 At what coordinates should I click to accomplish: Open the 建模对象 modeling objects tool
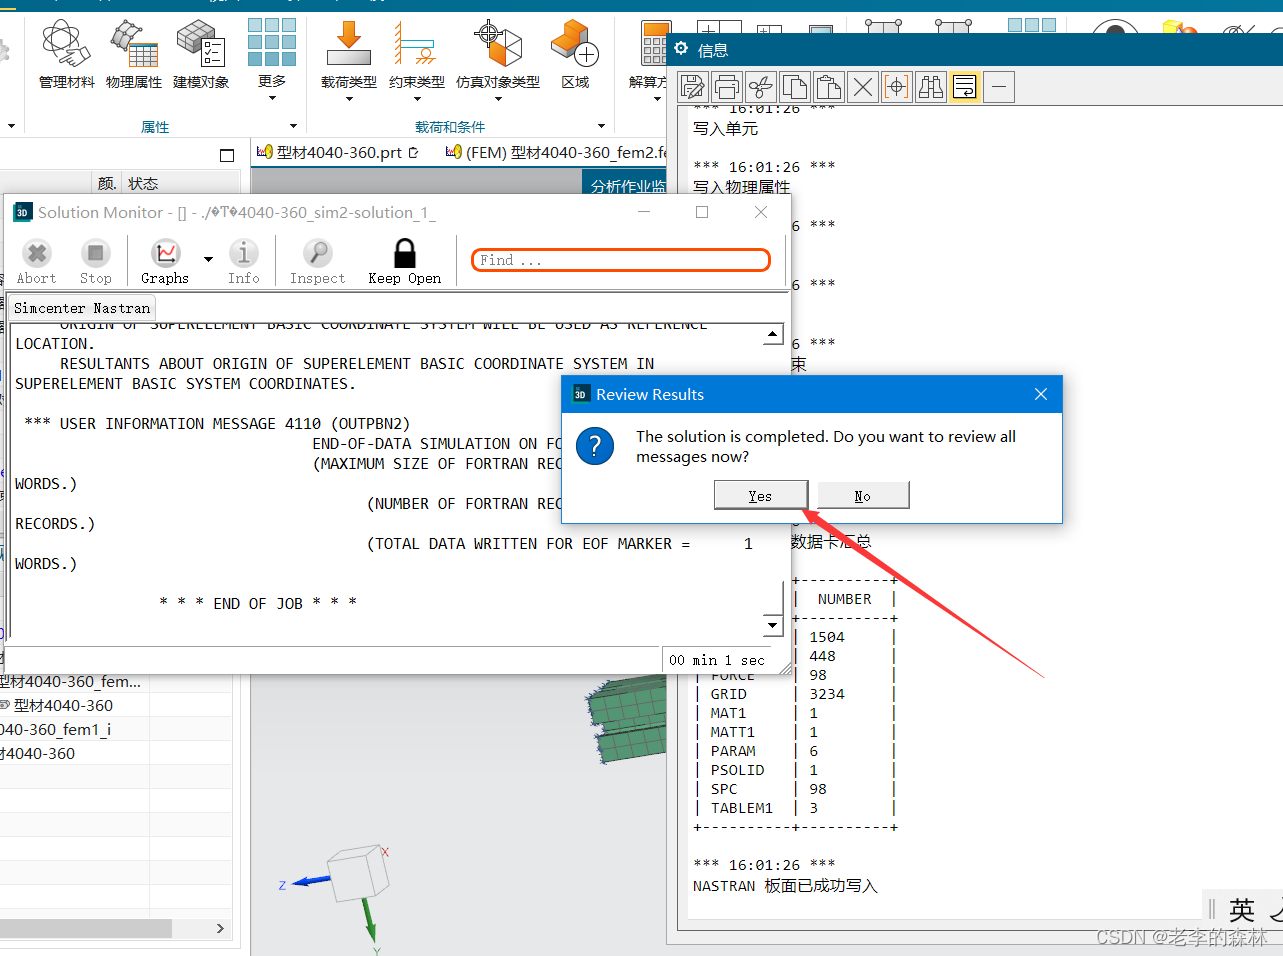[201, 55]
